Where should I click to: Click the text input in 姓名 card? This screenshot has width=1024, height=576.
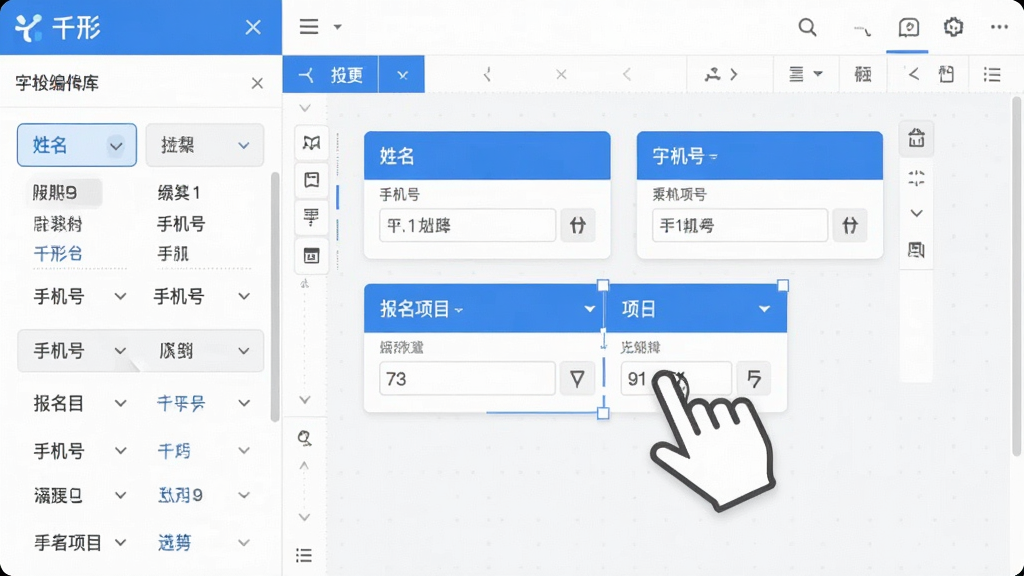(x=468, y=225)
